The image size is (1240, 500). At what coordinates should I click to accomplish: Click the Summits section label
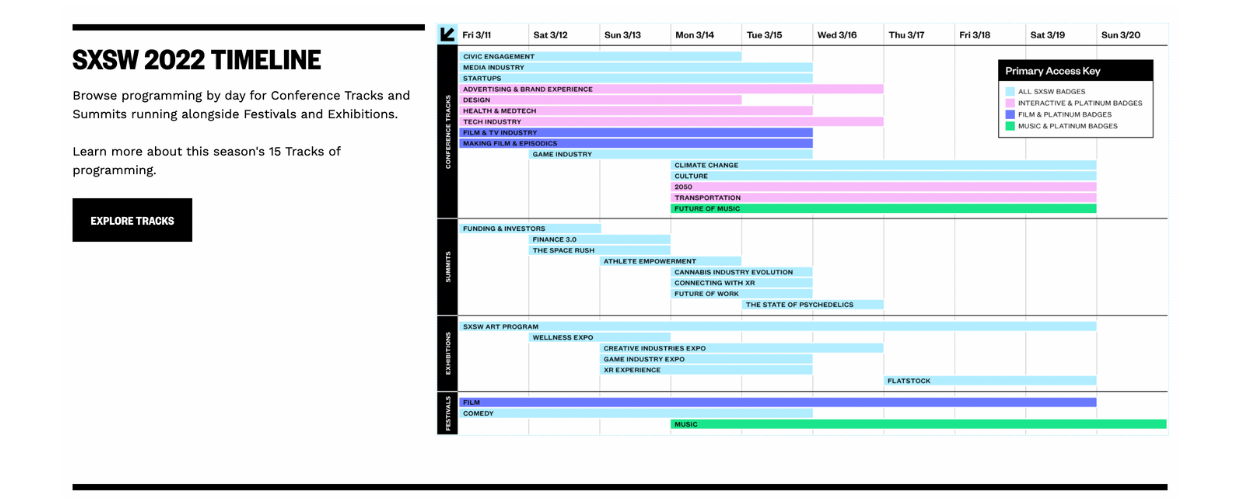(x=448, y=267)
